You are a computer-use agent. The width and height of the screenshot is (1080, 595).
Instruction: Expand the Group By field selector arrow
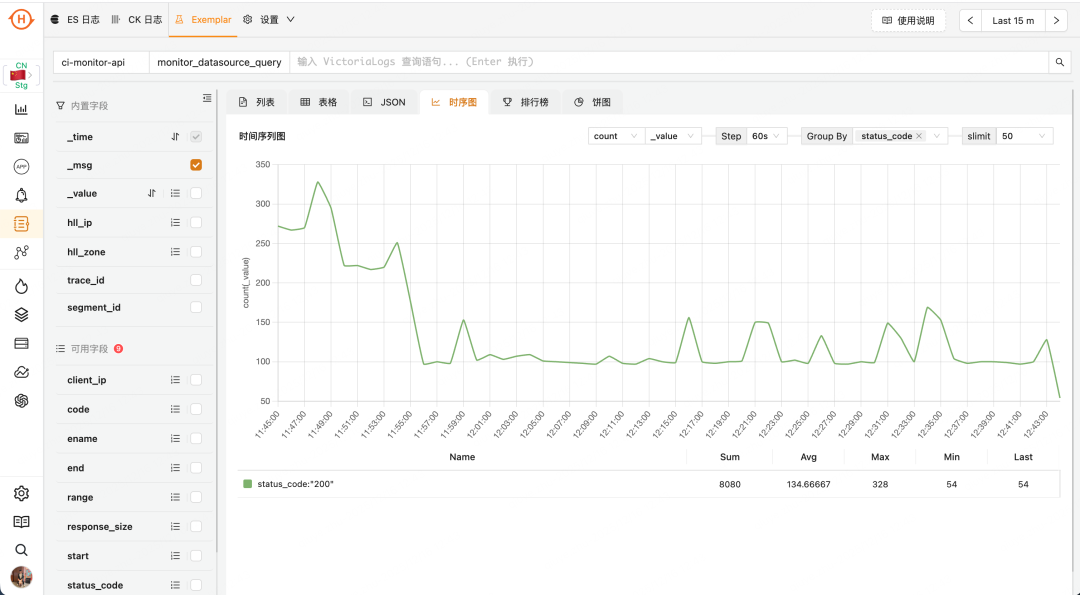(937, 136)
